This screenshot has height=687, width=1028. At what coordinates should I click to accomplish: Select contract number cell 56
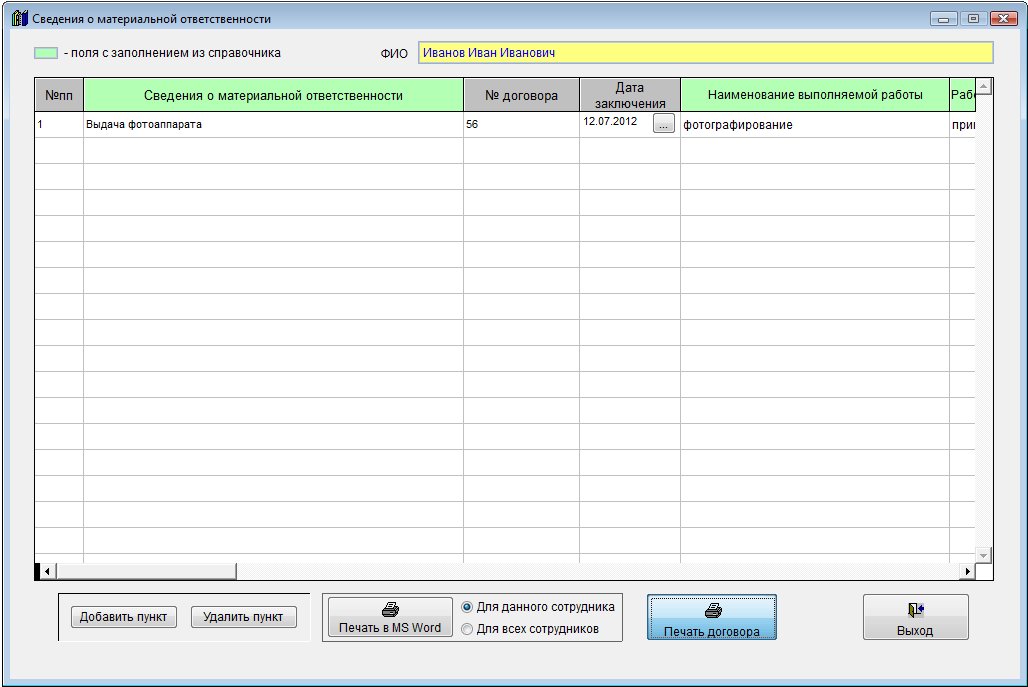click(x=521, y=125)
